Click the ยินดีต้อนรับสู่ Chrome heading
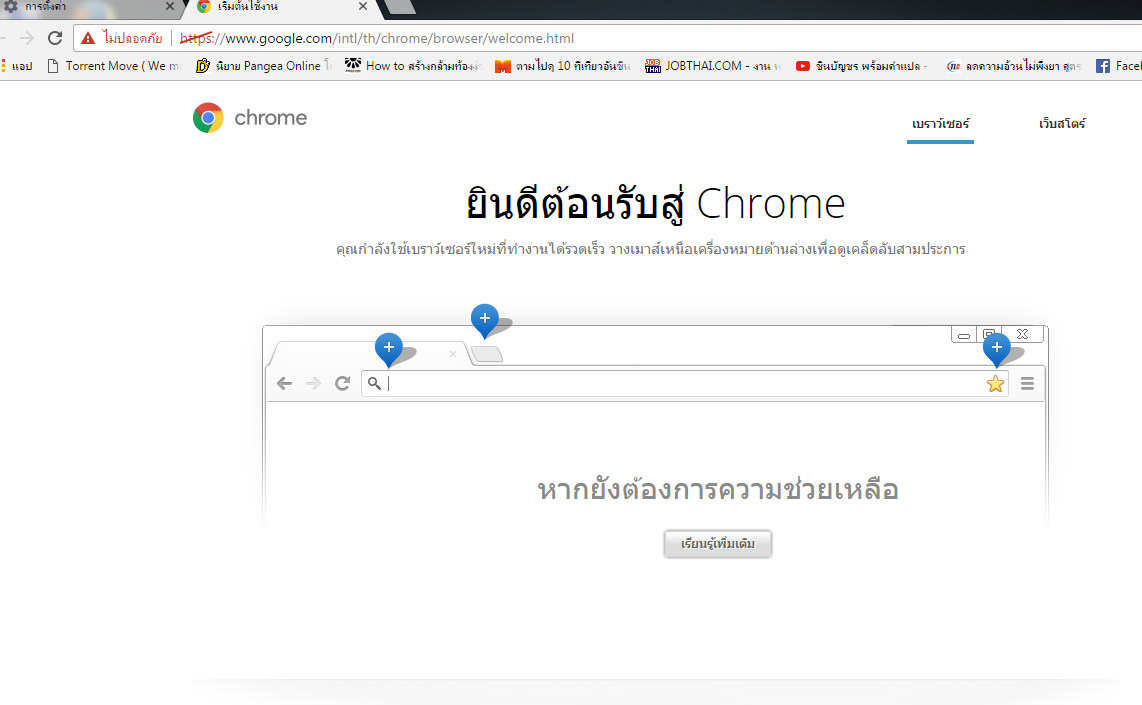 click(655, 204)
